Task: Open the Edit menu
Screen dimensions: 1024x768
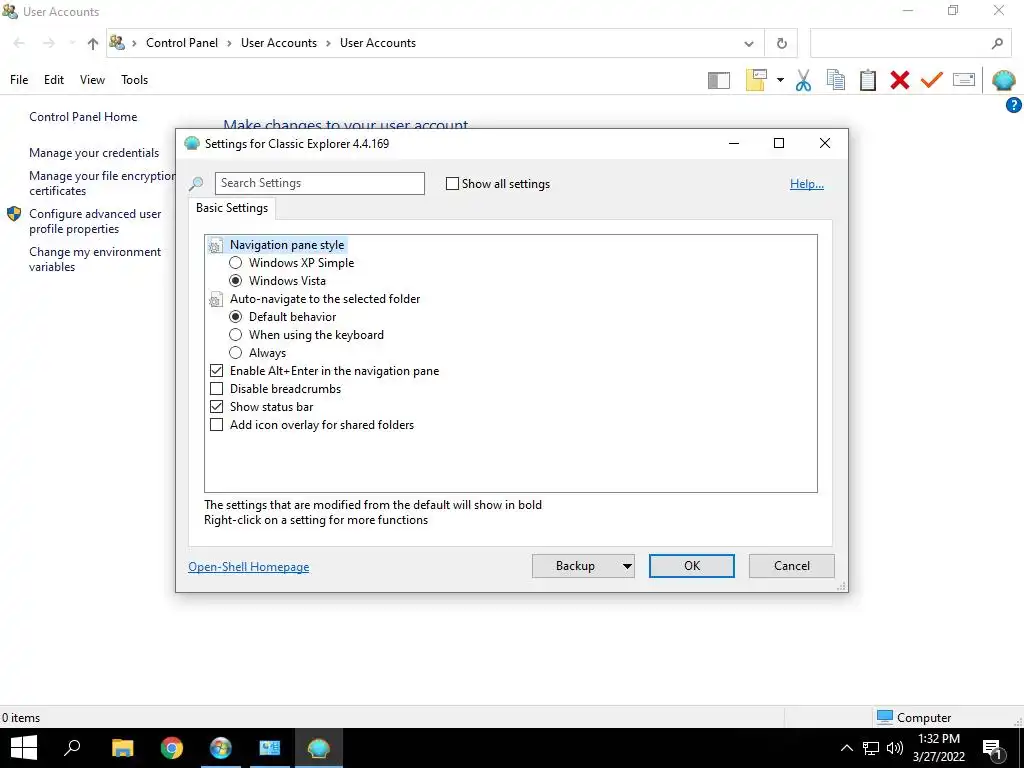Action: click(x=54, y=80)
